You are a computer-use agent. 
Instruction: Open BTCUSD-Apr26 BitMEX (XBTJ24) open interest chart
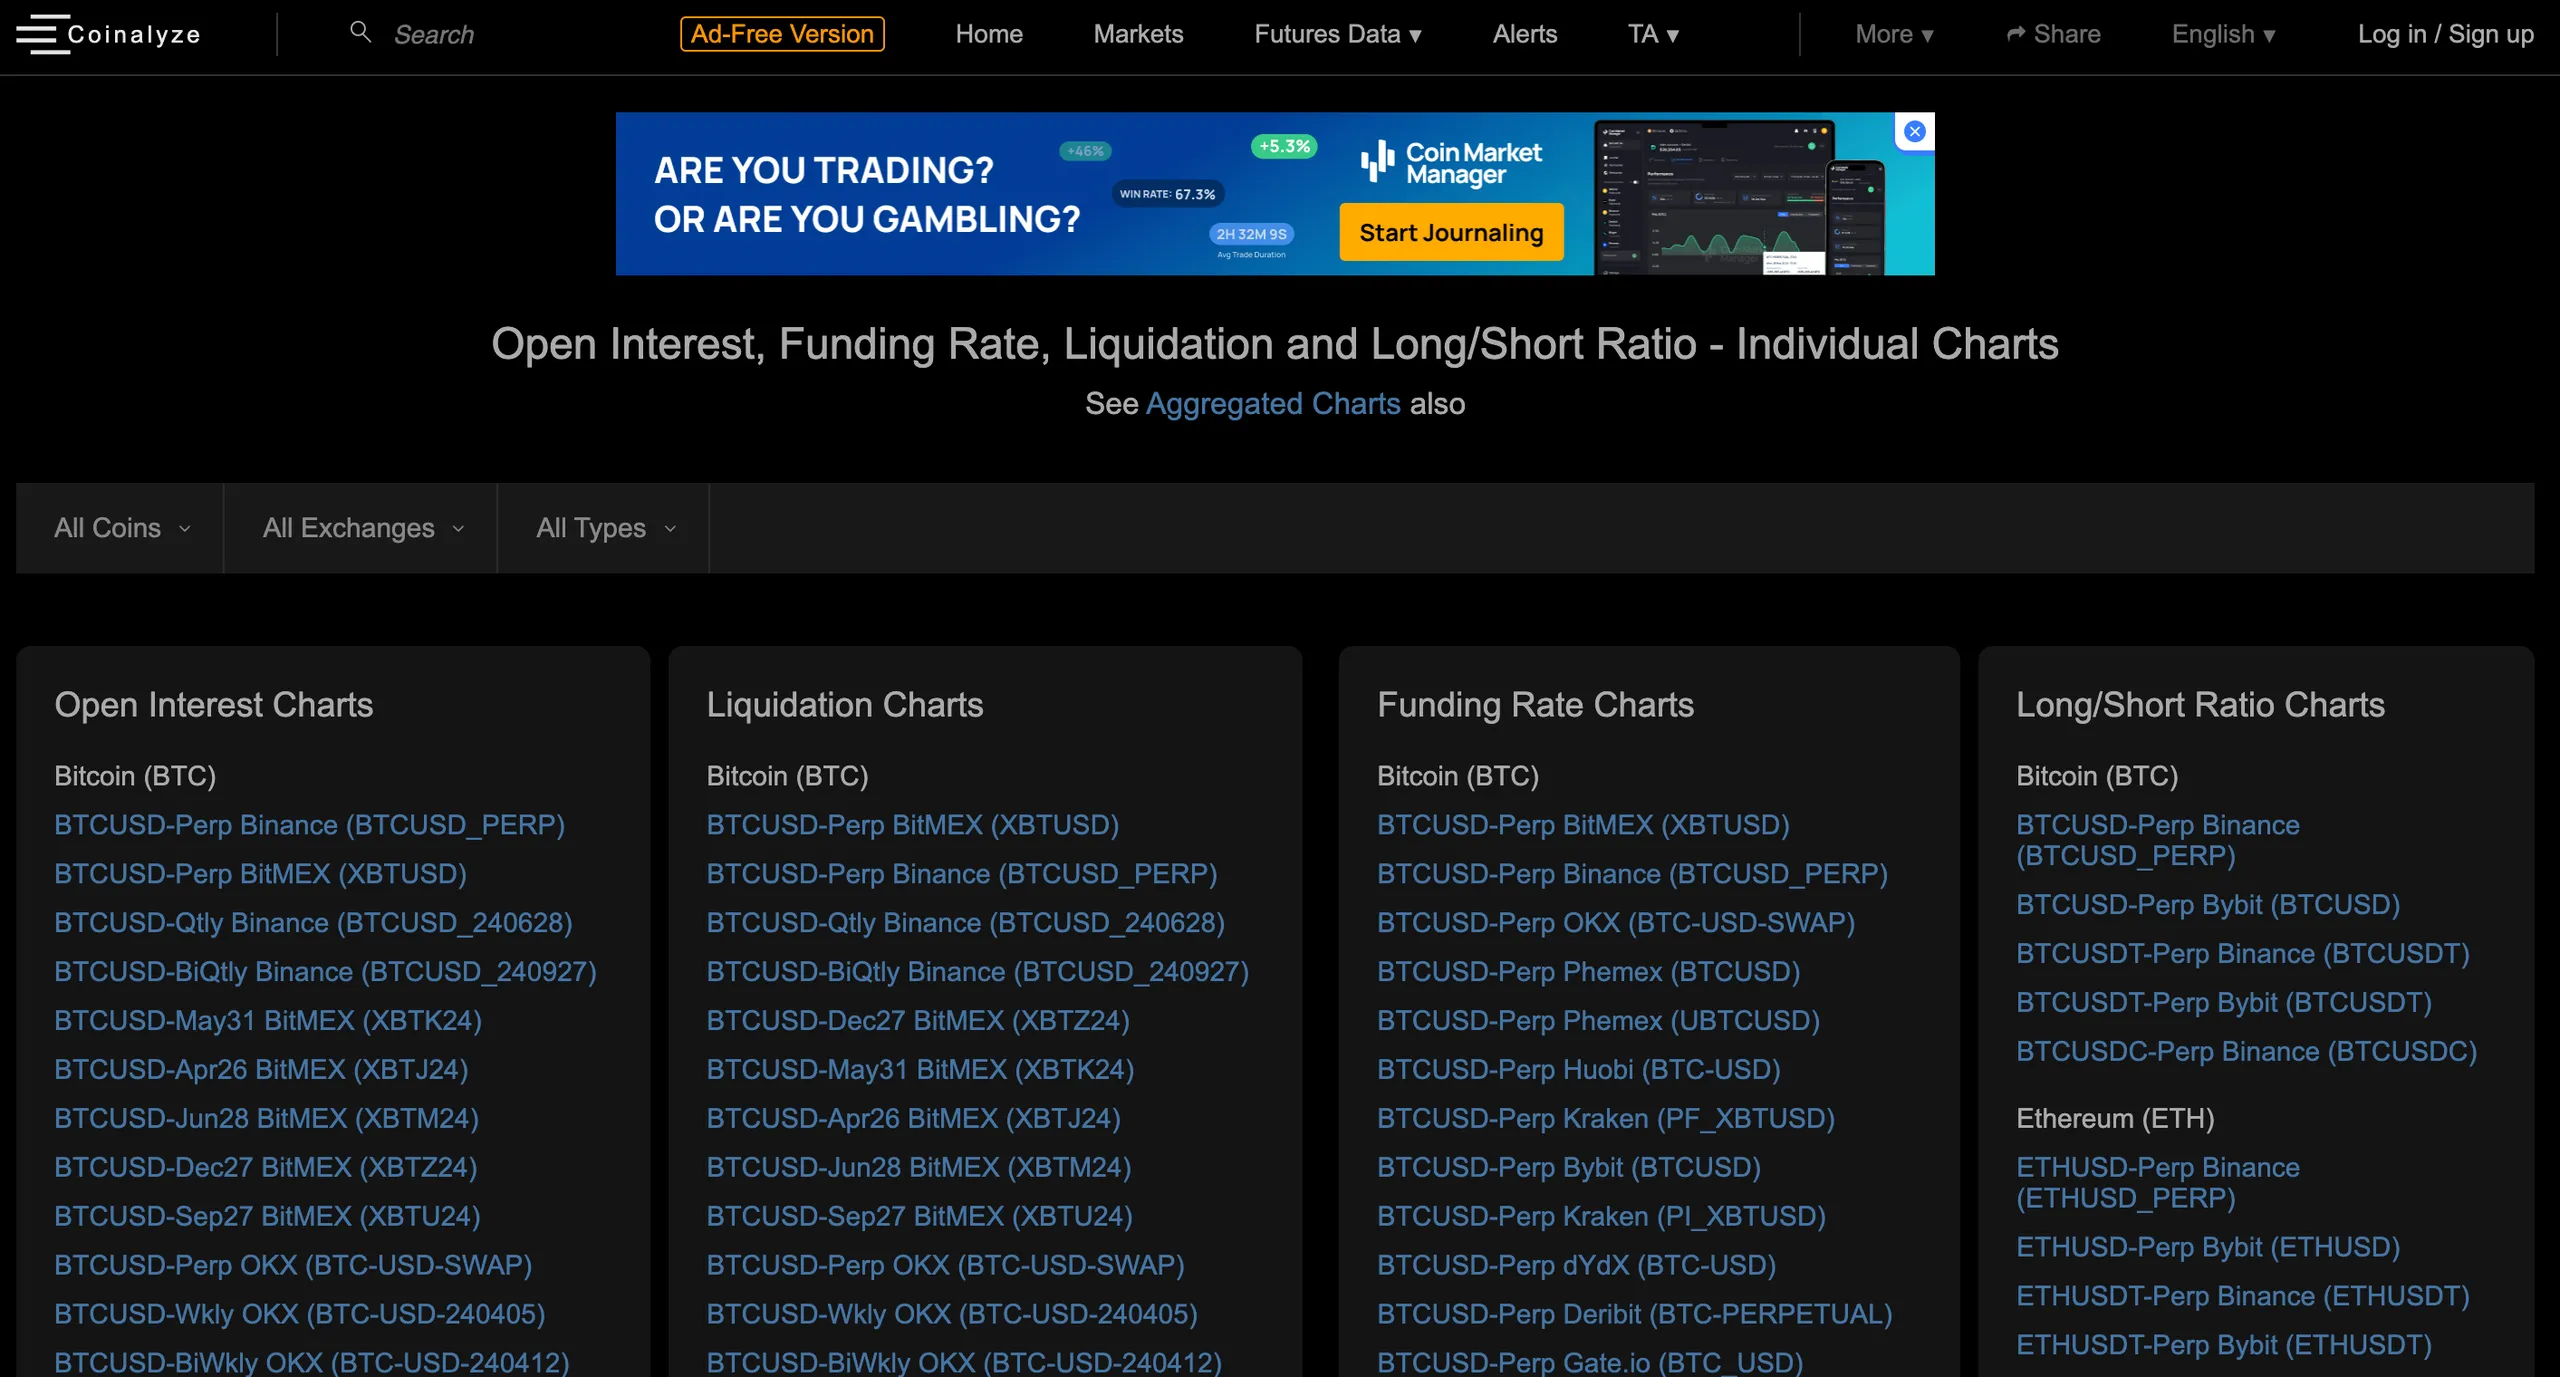261,1070
